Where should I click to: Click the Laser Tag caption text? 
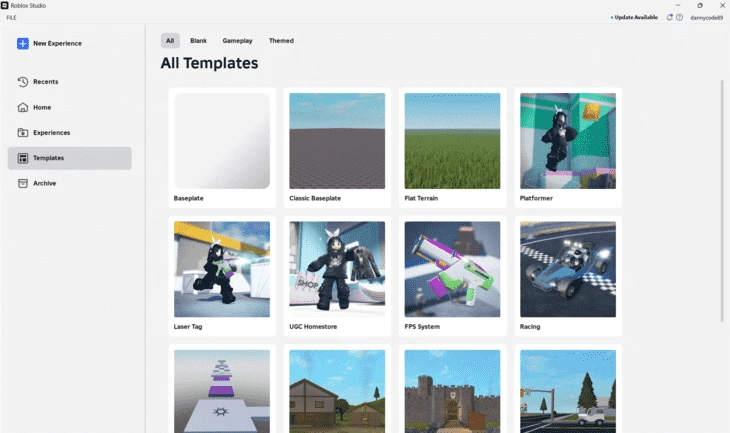click(x=188, y=327)
